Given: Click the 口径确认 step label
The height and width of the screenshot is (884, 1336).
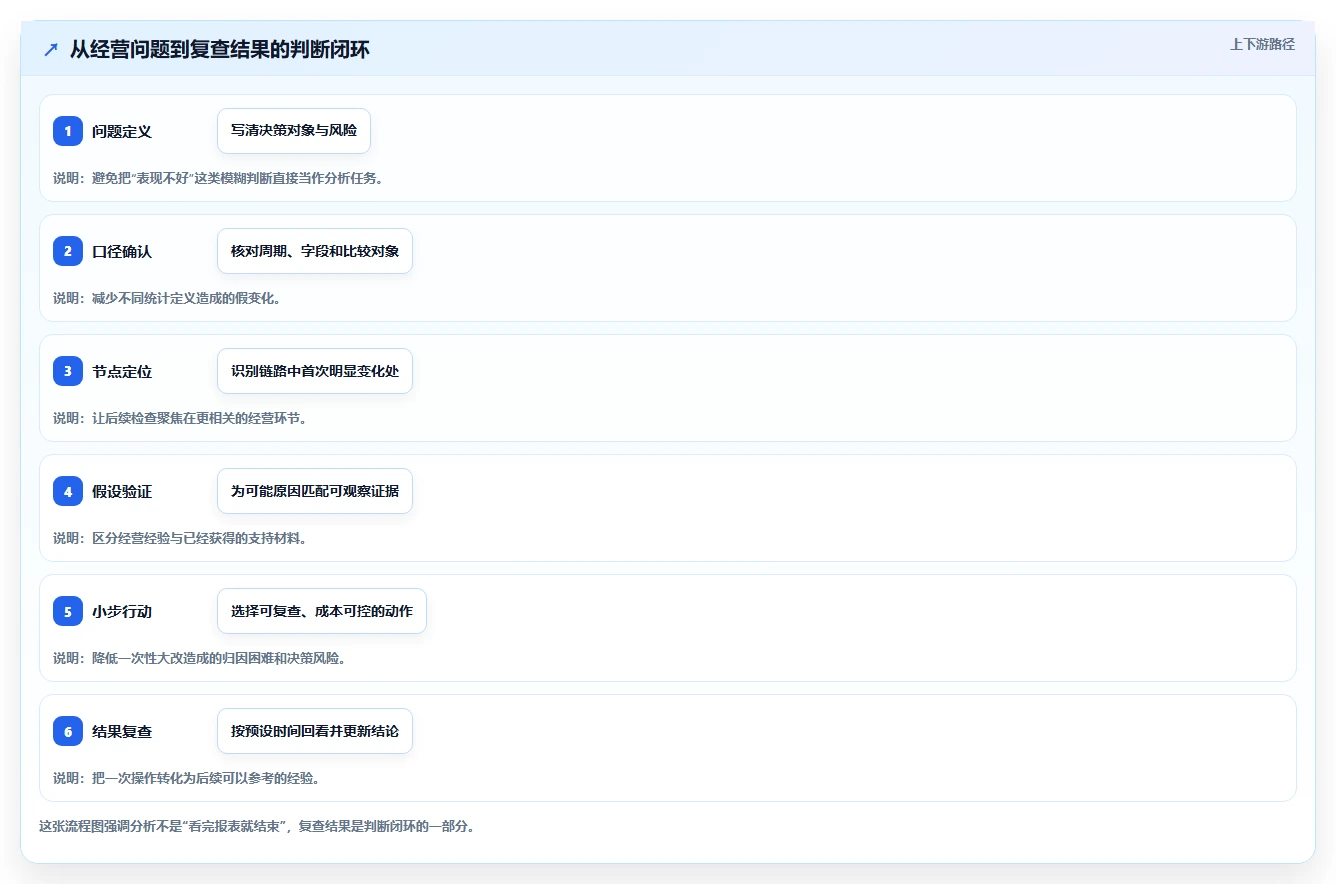Looking at the screenshot, I should [x=122, y=251].
